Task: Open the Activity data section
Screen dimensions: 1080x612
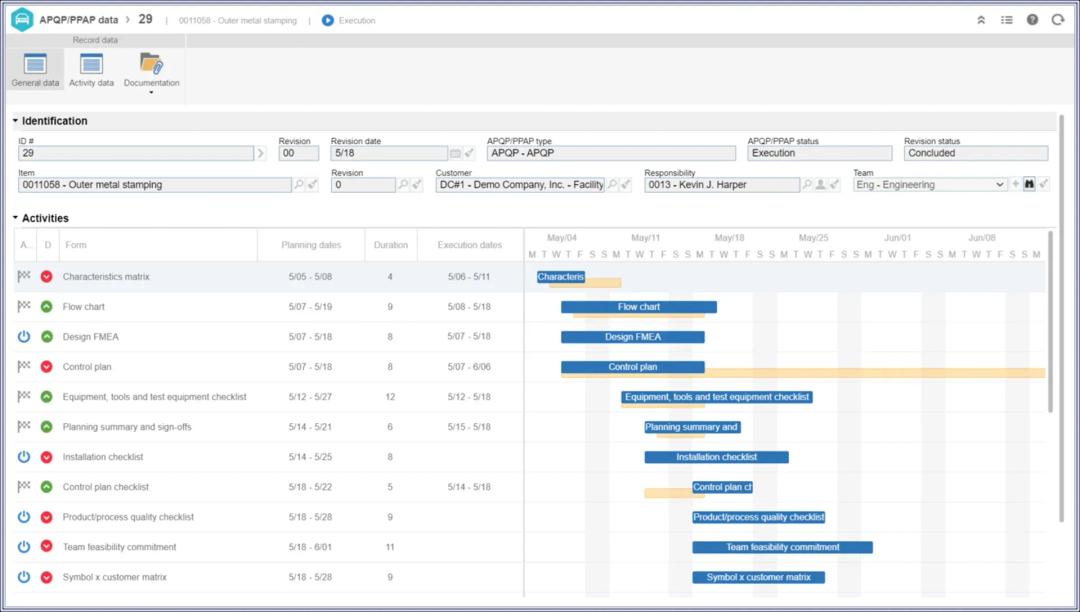Action: (91, 70)
